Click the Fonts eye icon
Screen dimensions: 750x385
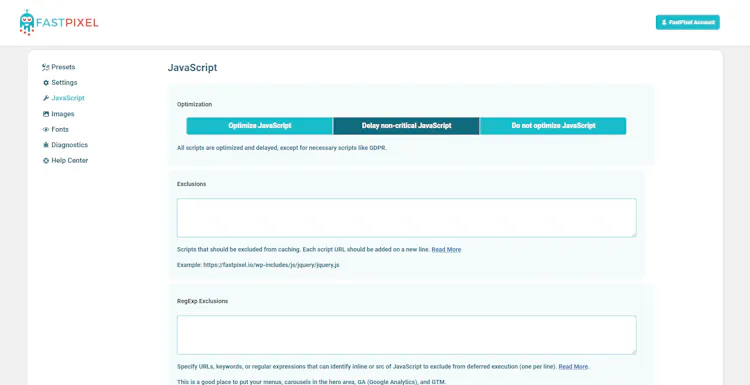(46, 130)
